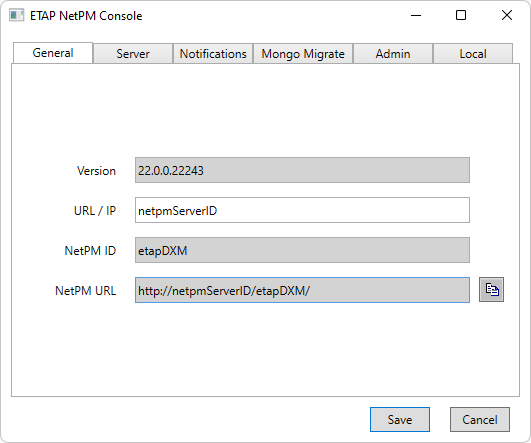Select the Admin tab
The height and width of the screenshot is (443, 531).
[x=393, y=54]
